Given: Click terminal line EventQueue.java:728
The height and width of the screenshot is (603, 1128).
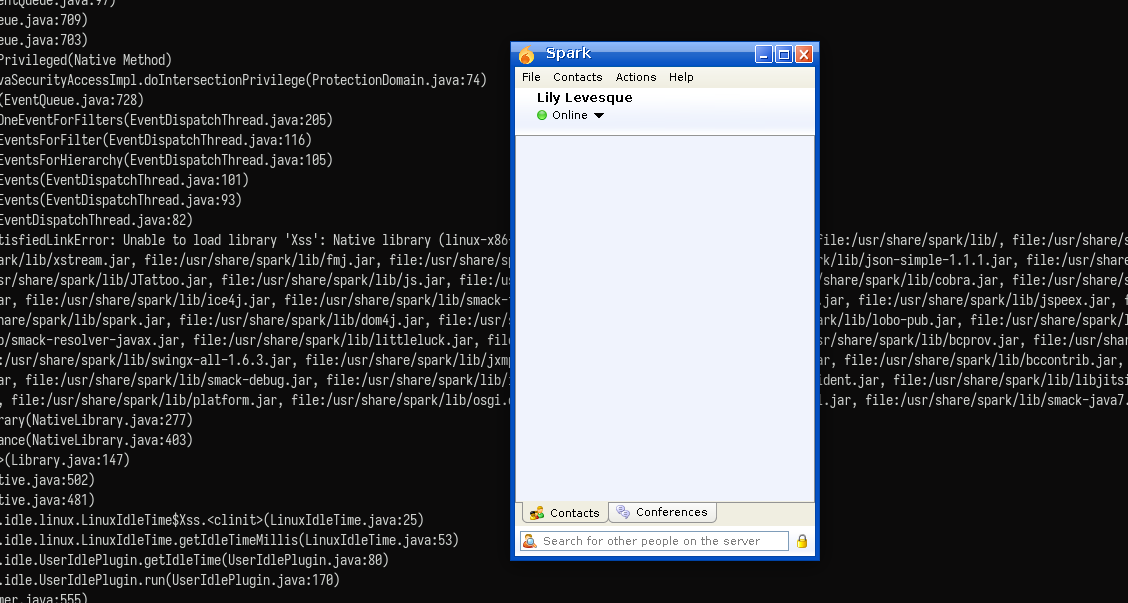Looking at the screenshot, I should 72,100.
